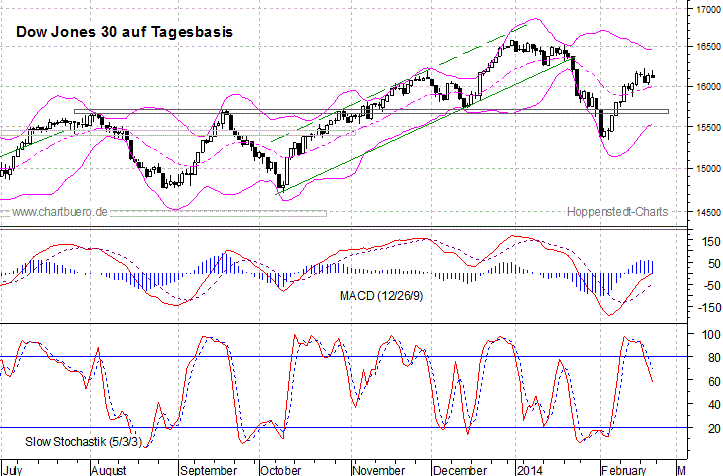Click the 17000 price axis label
The width and height of the screenshot is (723, 476).
708,9
